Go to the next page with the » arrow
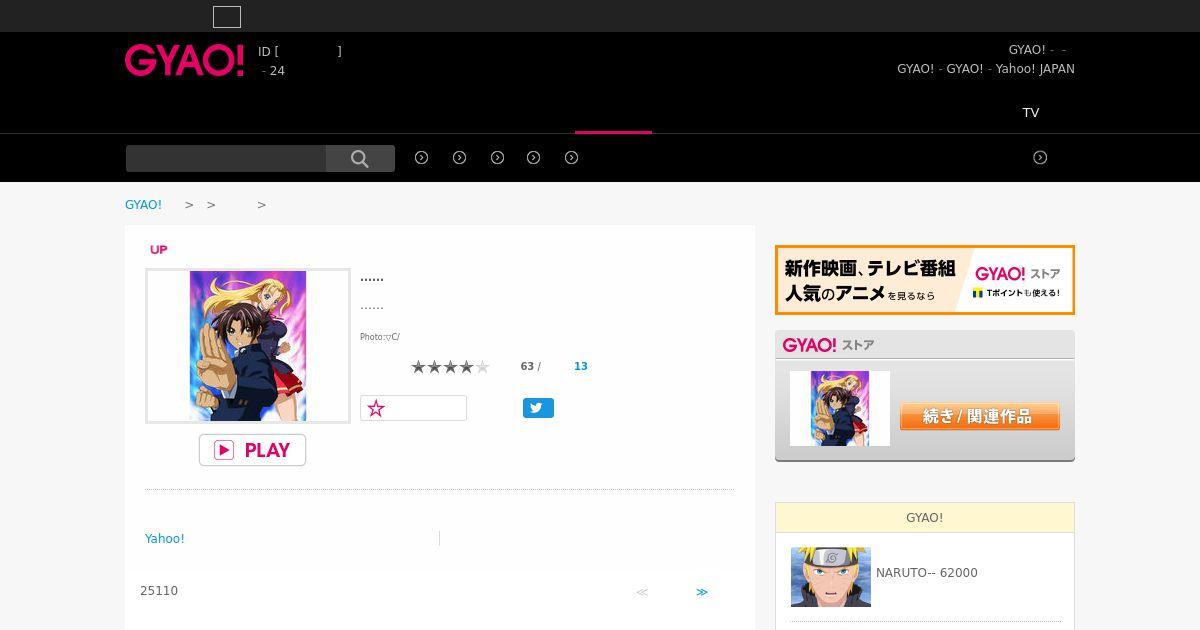The image size is (1200, 630). pyautogui.click(x=702, y=592)
